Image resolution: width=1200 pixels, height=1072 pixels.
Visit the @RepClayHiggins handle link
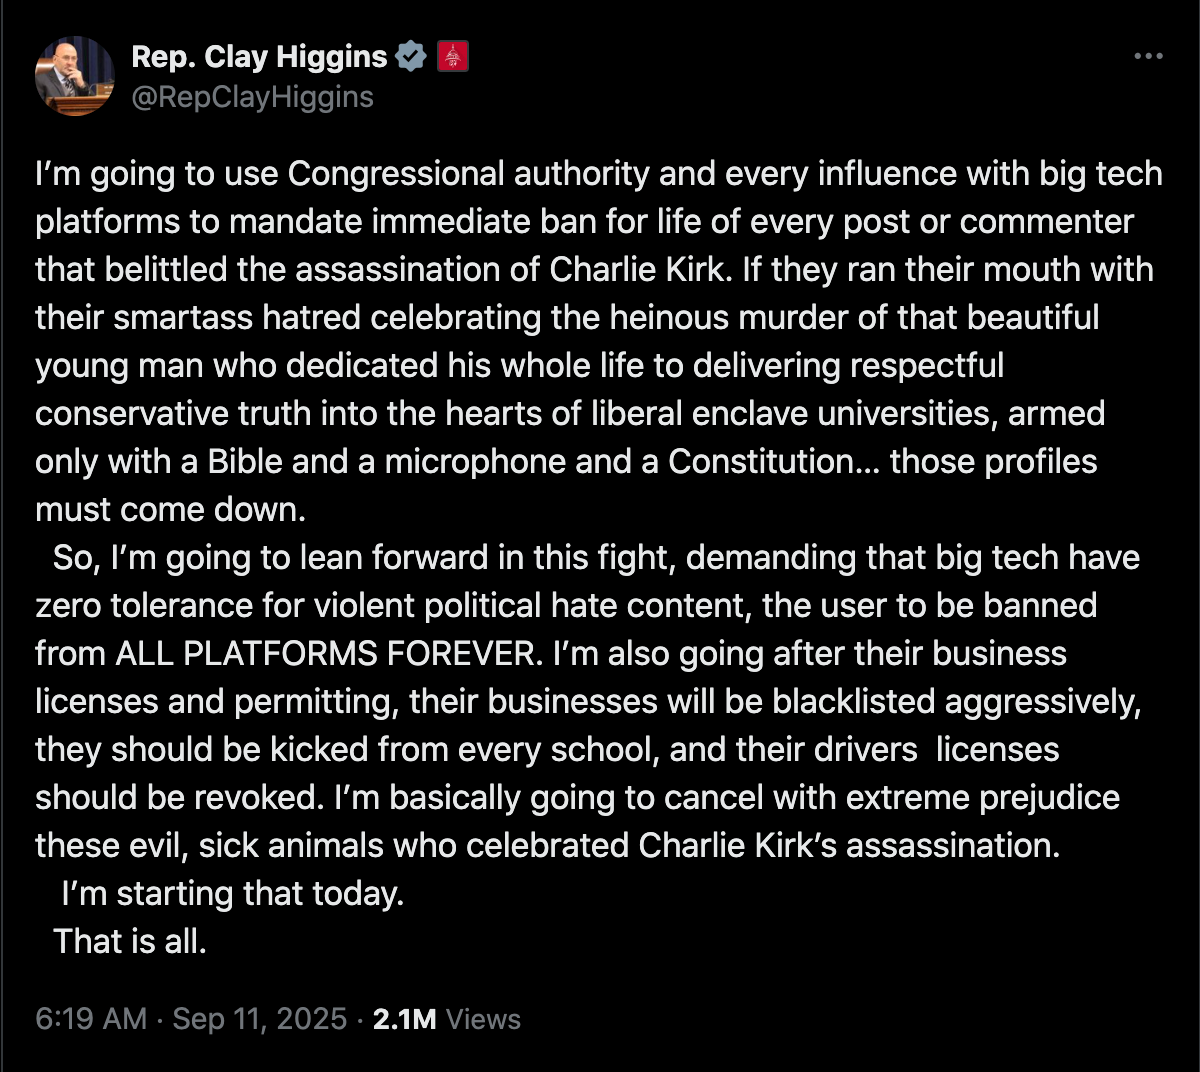tap(252, 97)
